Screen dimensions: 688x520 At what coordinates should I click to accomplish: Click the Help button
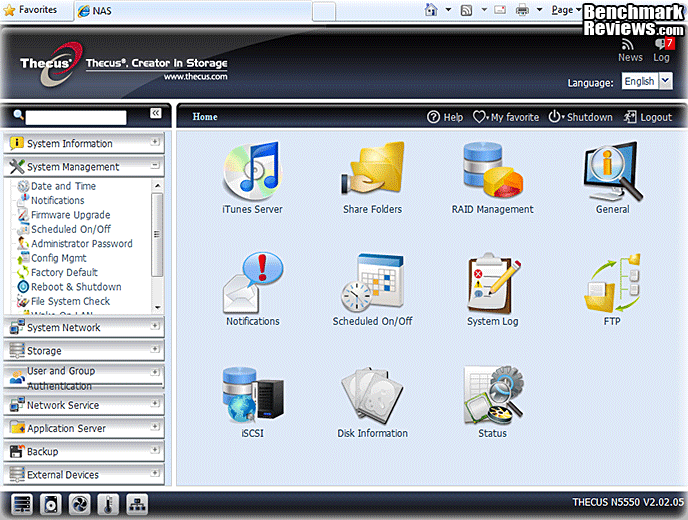[445, 117]
